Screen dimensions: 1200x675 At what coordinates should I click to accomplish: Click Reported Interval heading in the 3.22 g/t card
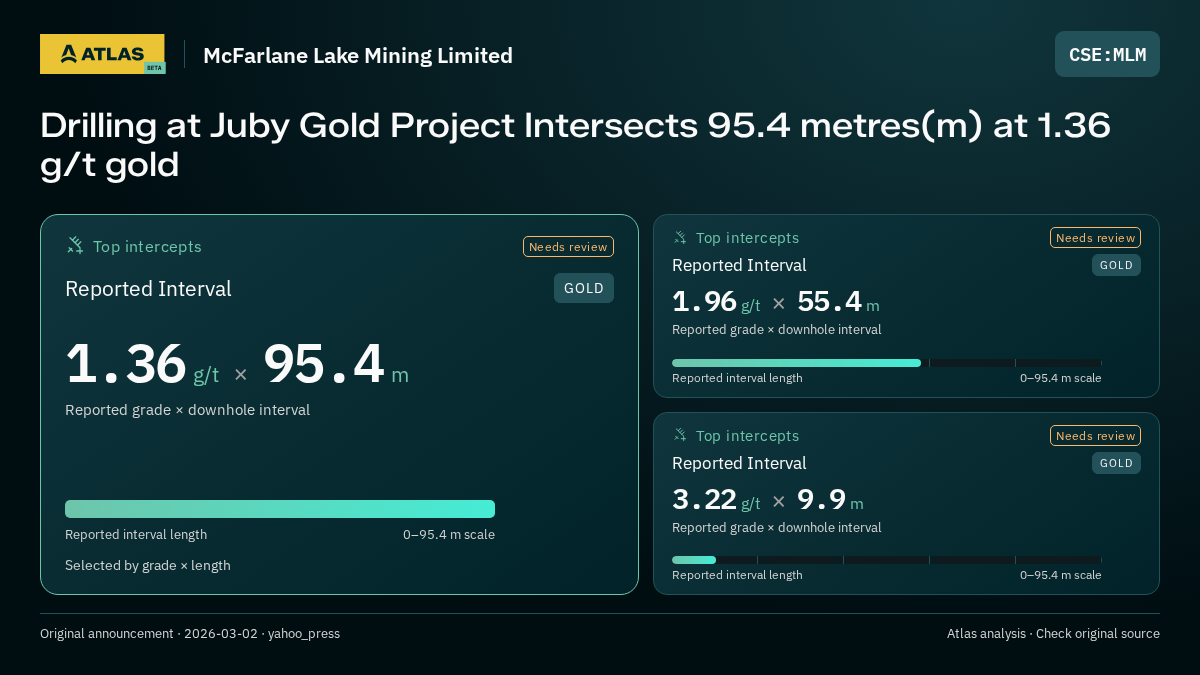pos(739,463)
